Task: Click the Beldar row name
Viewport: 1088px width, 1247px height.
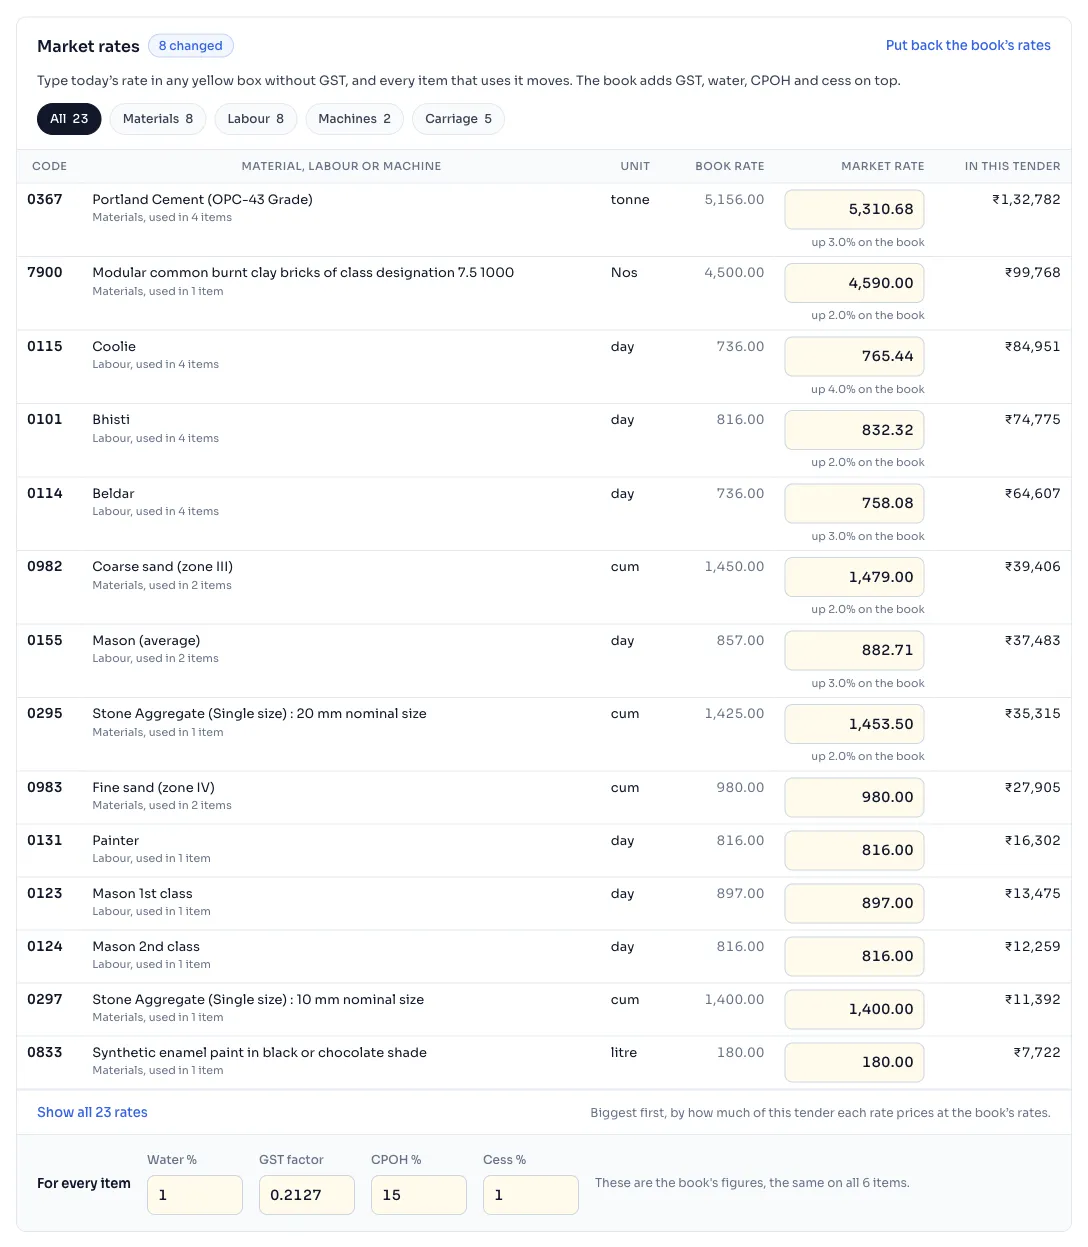Action: (x=113, y=493)
